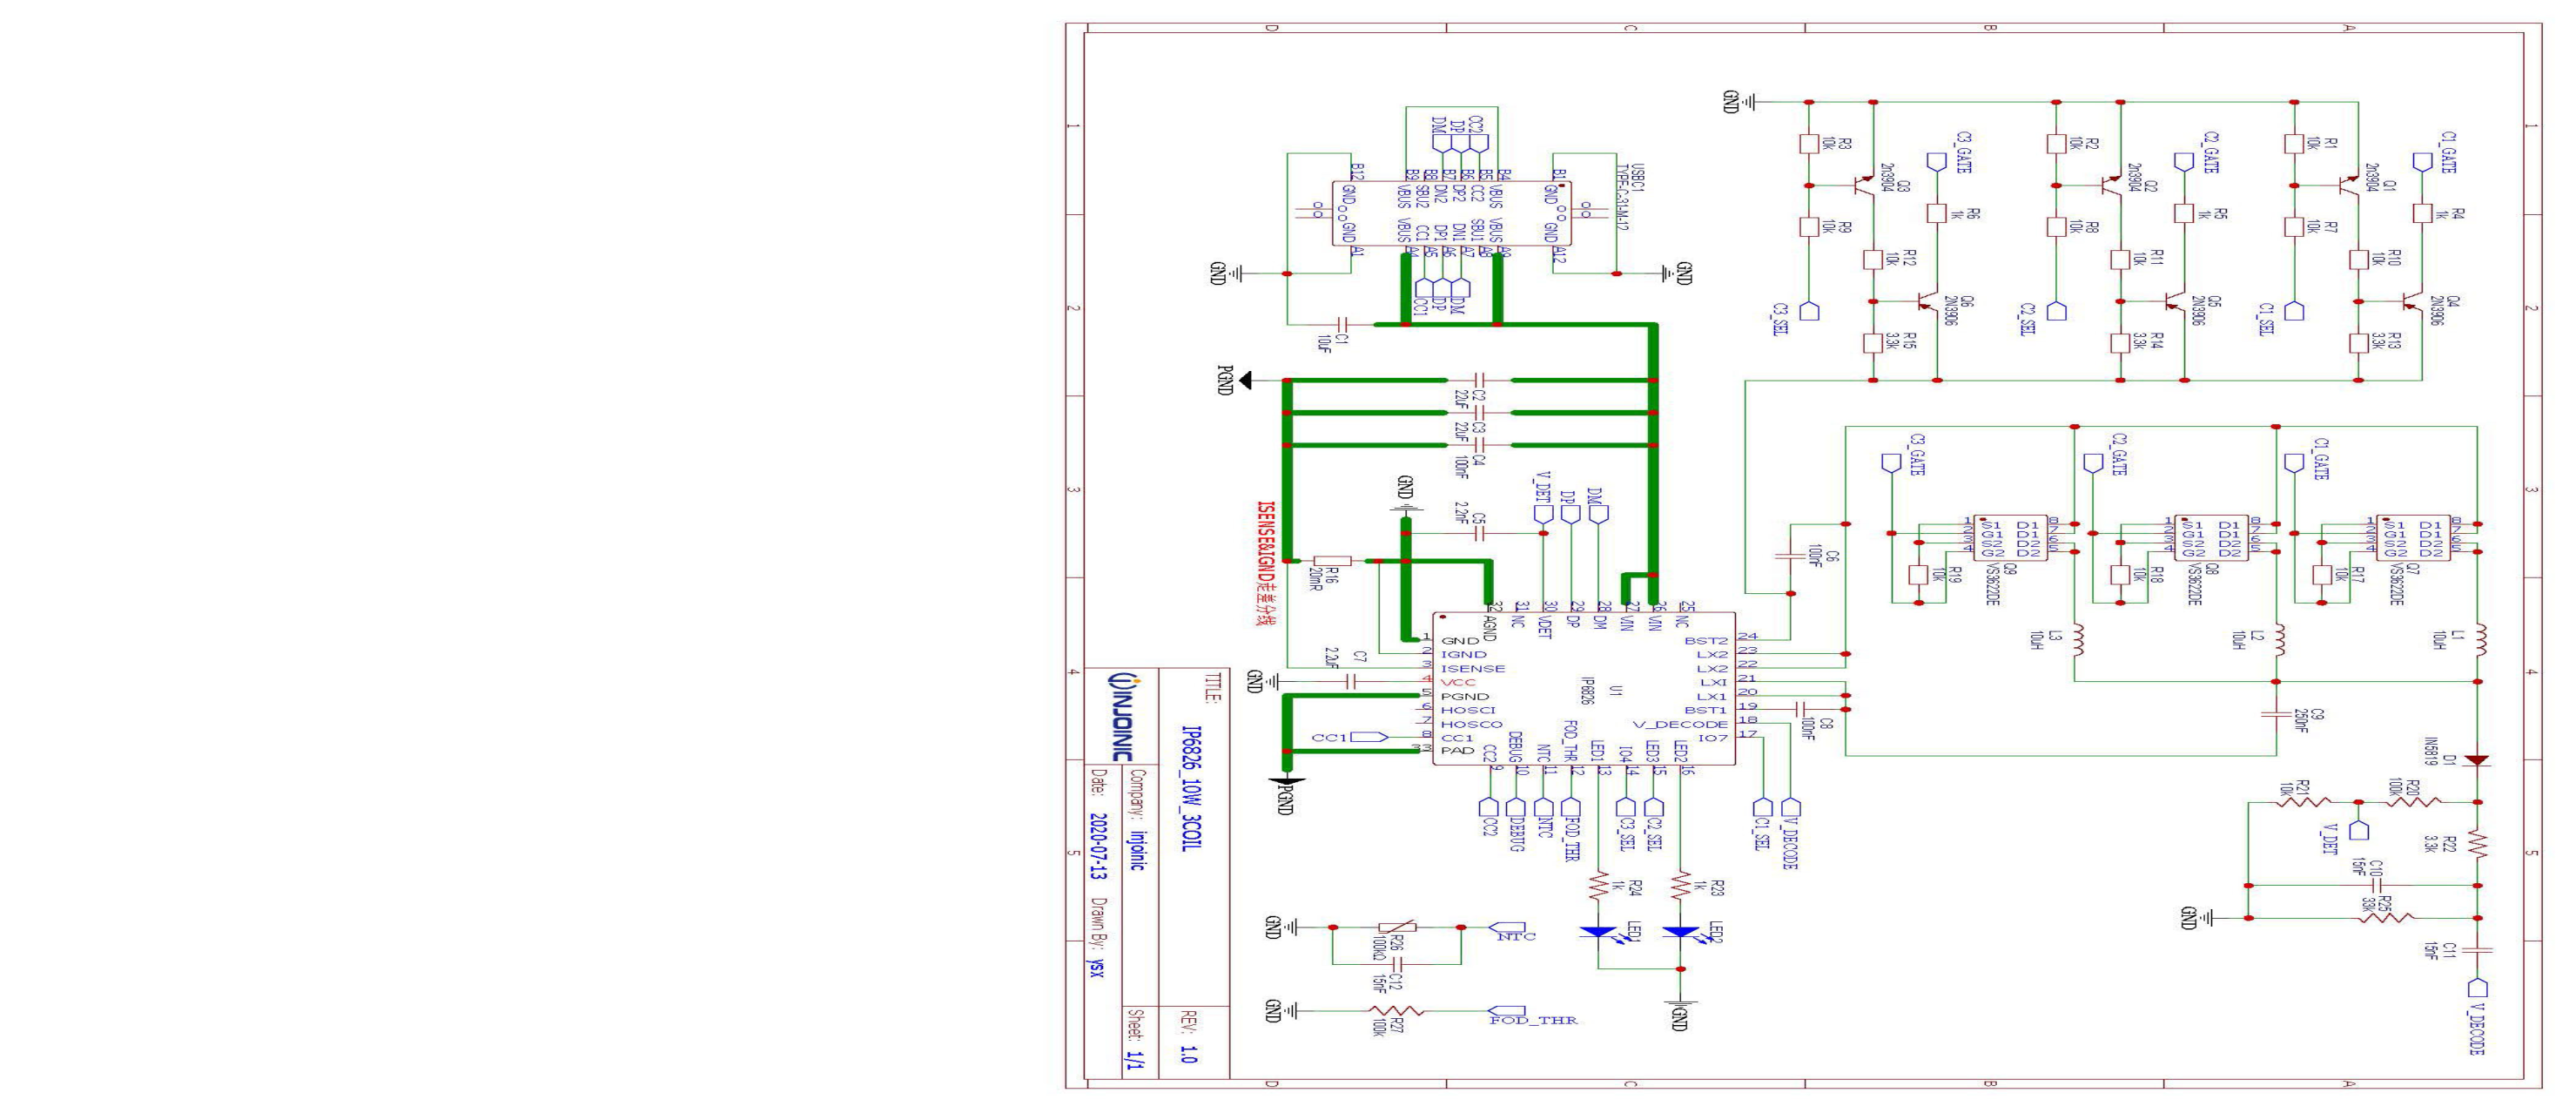
Task: Click the Q8 VS3622DE MOSFET package
Action: point(2212,538)
